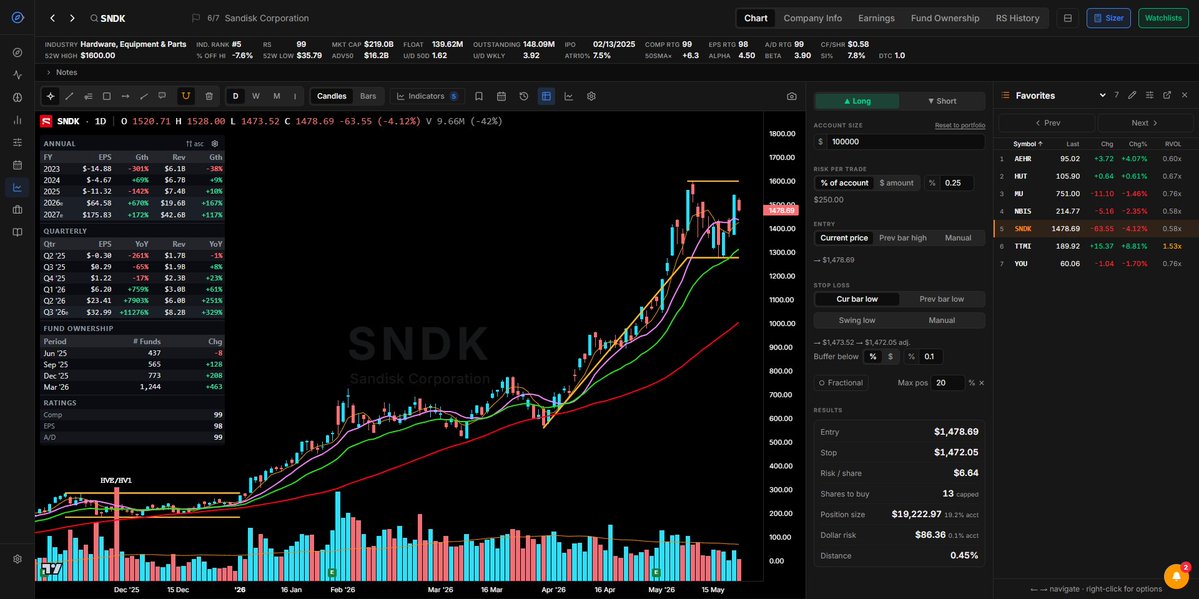Open the Favorites watchlist dropdown chevron

point(1102,95)
